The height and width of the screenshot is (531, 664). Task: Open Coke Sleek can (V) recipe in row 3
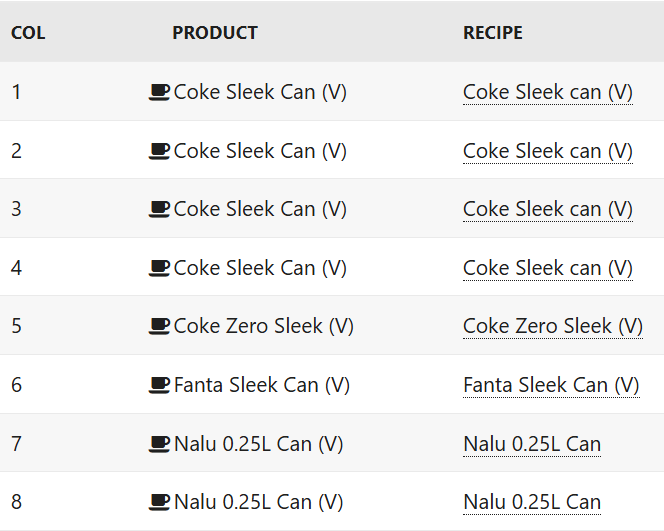click(548, 209)
